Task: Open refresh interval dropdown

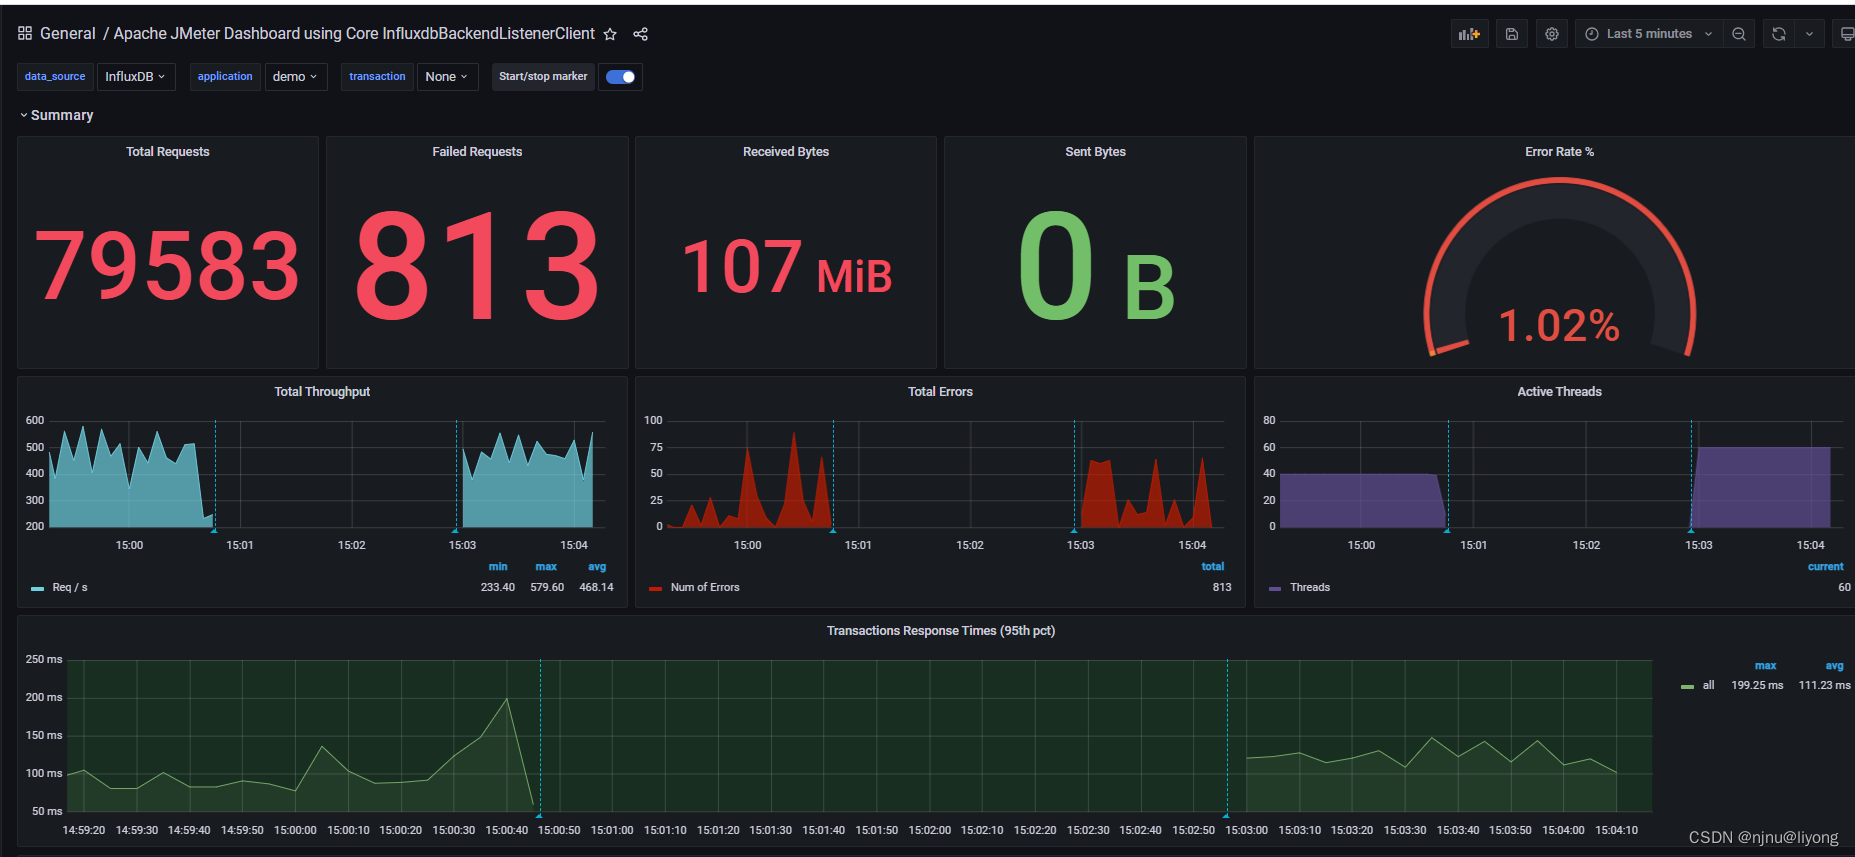Action: coord(1809,34)
